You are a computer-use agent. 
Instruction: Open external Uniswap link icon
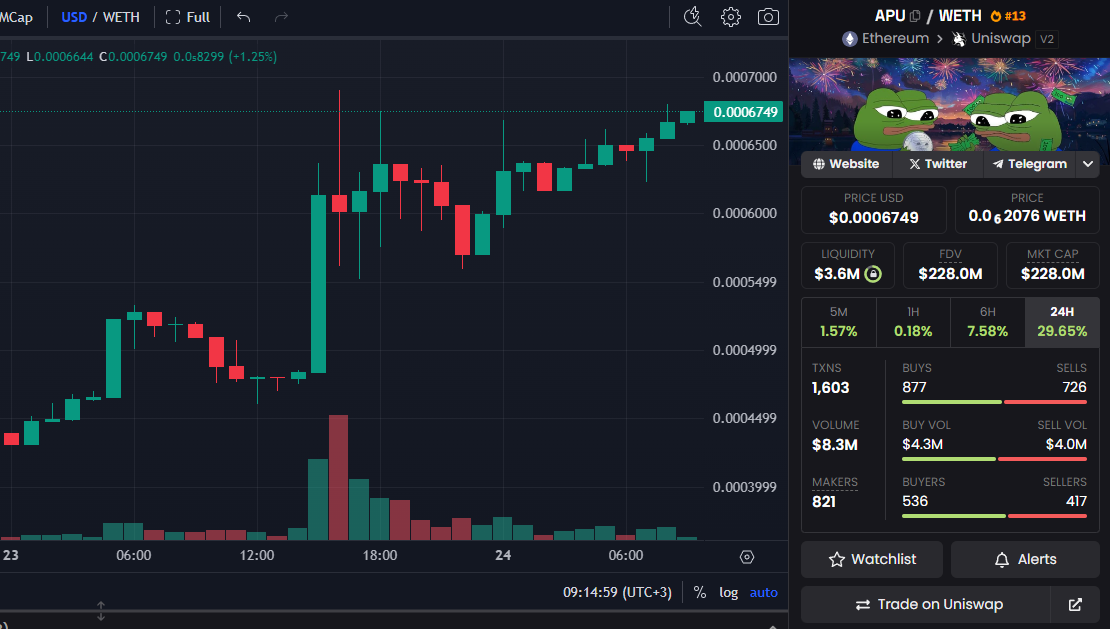pos(1075,604)
